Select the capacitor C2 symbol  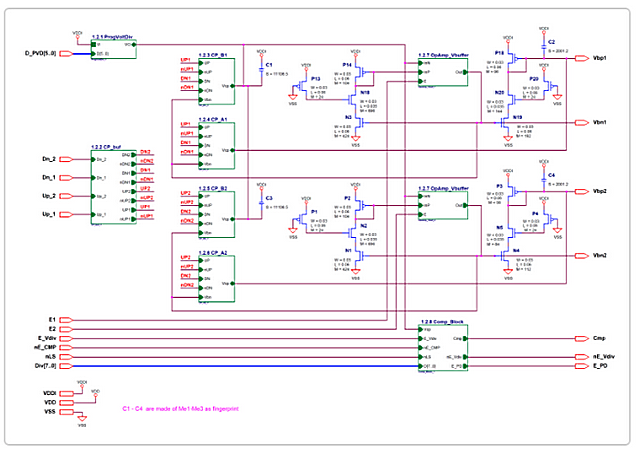(x=544, y=47)
